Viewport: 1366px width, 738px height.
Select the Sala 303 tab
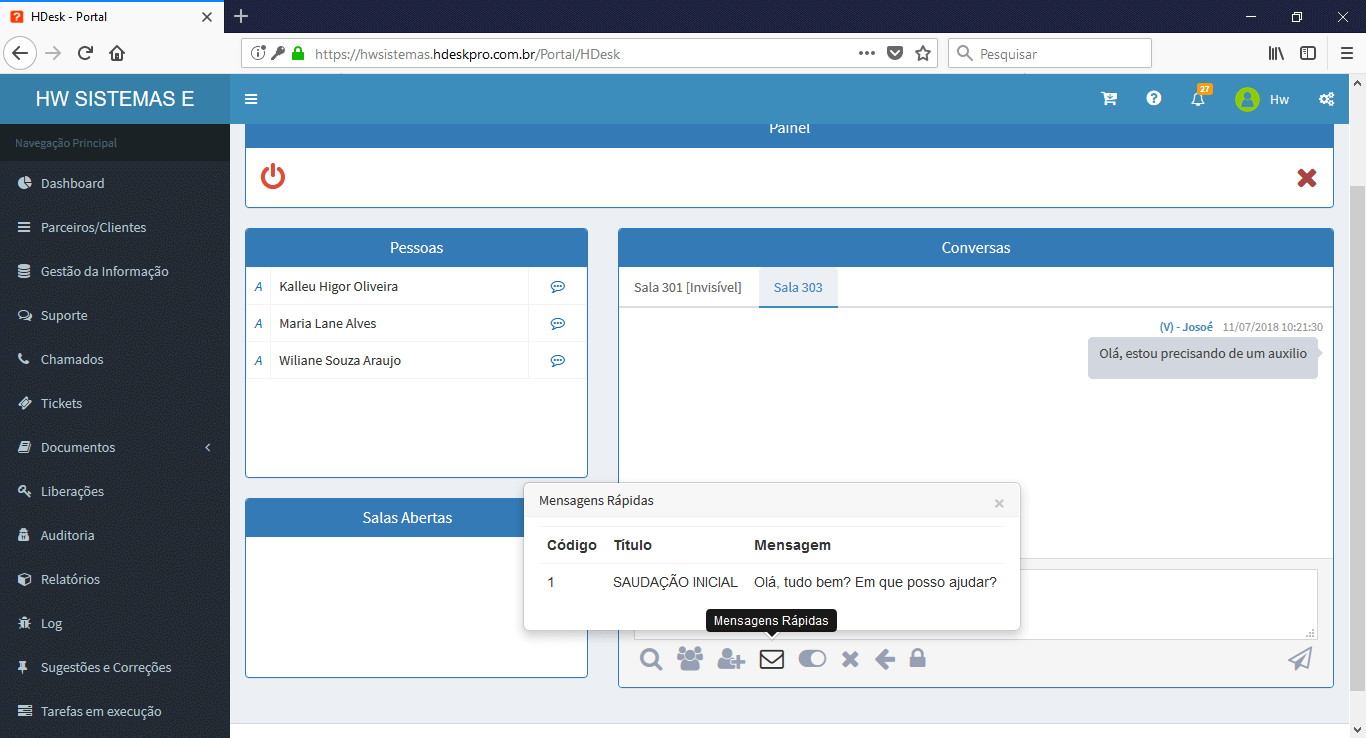pyautogui.click(x=798, y=287)
